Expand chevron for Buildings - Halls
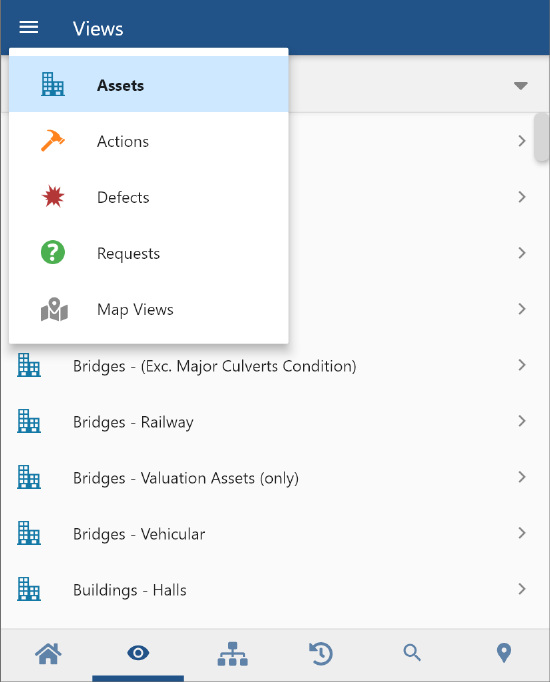The height and width of the screenshot is (682, 550). [x=522, y=589]
